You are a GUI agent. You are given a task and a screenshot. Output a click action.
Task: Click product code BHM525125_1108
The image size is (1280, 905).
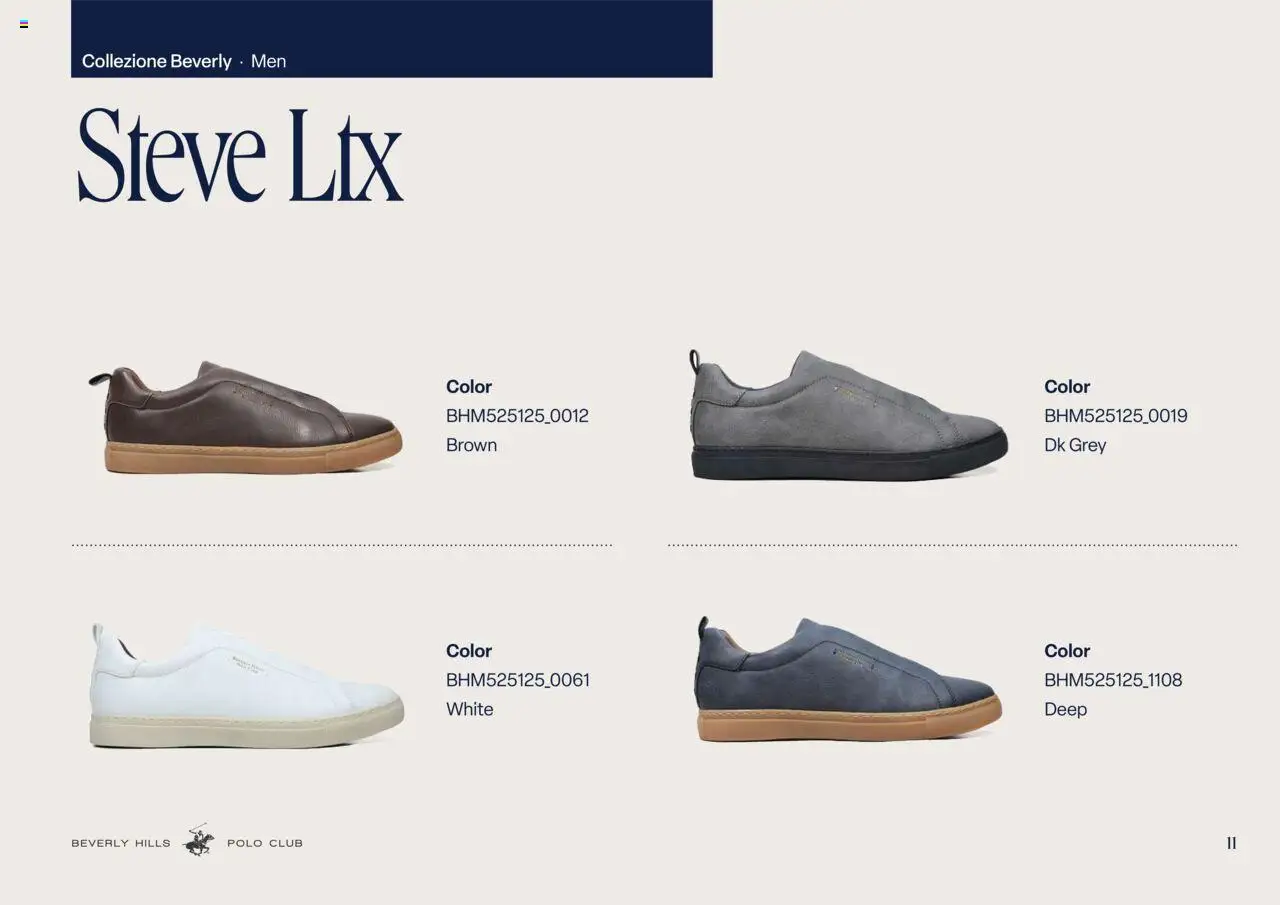click(x=1113, y=680)
